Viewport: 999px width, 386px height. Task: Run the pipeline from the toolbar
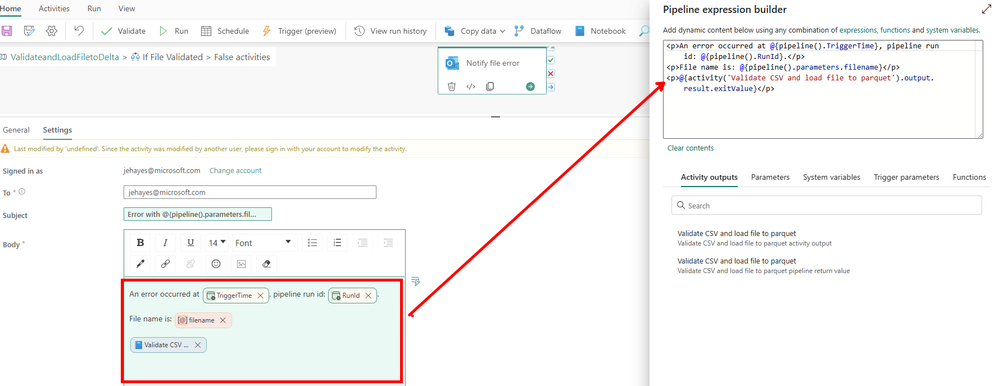point(173,31)
